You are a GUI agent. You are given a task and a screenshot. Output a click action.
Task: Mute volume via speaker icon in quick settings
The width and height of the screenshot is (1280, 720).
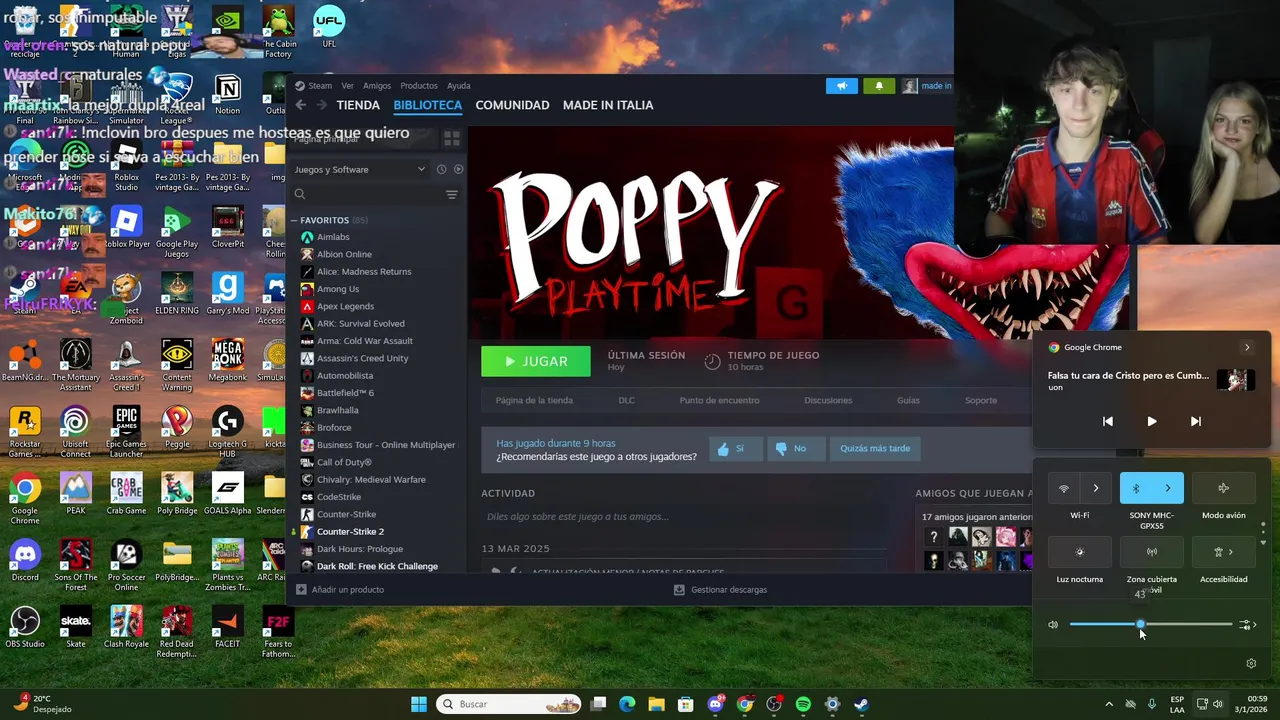tap(1053, 625)
